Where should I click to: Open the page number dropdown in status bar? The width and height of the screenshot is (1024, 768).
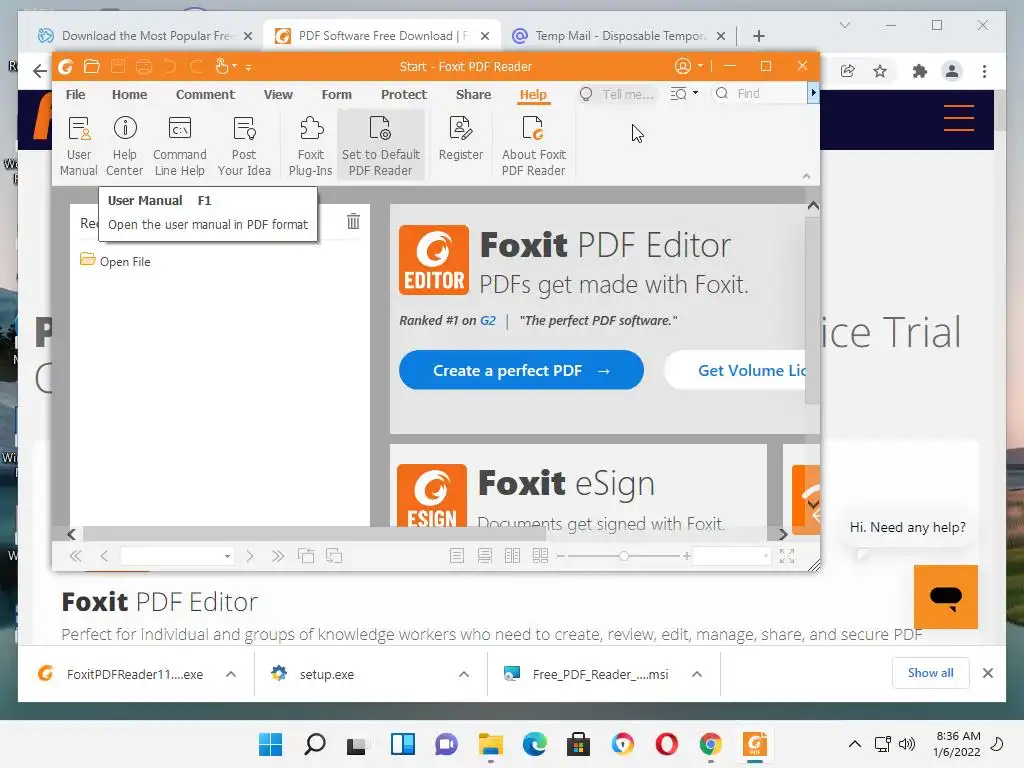pyautogui.click(x=227, y=556)
